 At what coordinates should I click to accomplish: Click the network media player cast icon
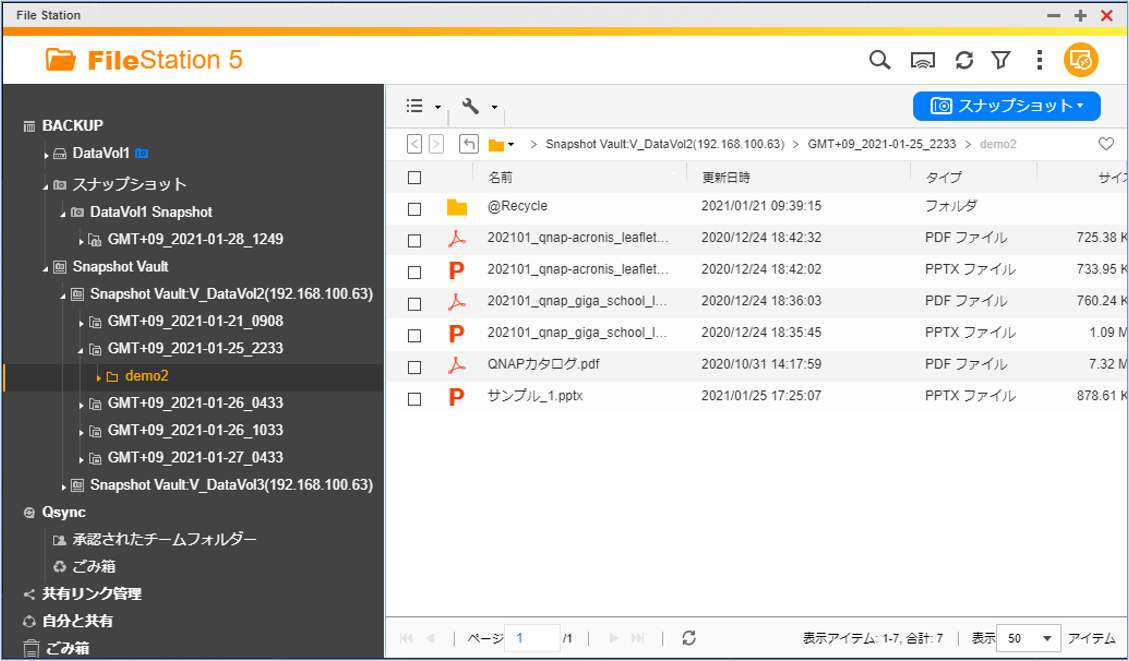pos(922,60)
